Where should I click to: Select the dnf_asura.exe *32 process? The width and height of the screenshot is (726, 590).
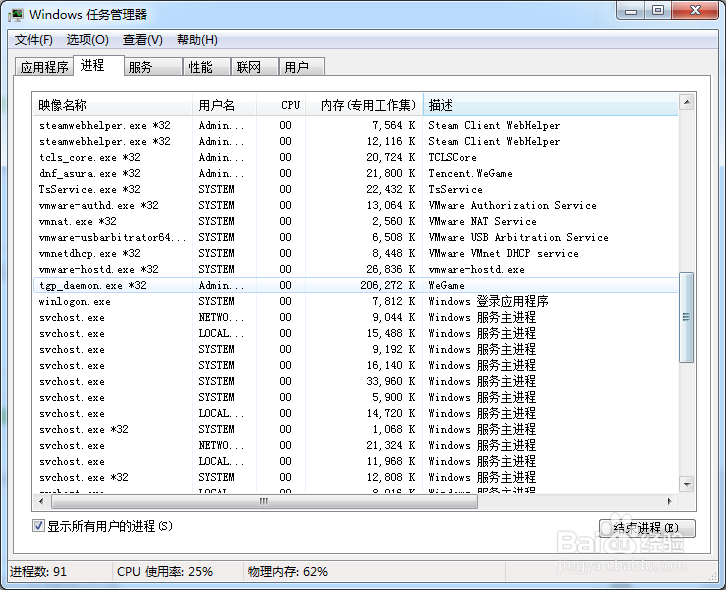pos(356,173)
